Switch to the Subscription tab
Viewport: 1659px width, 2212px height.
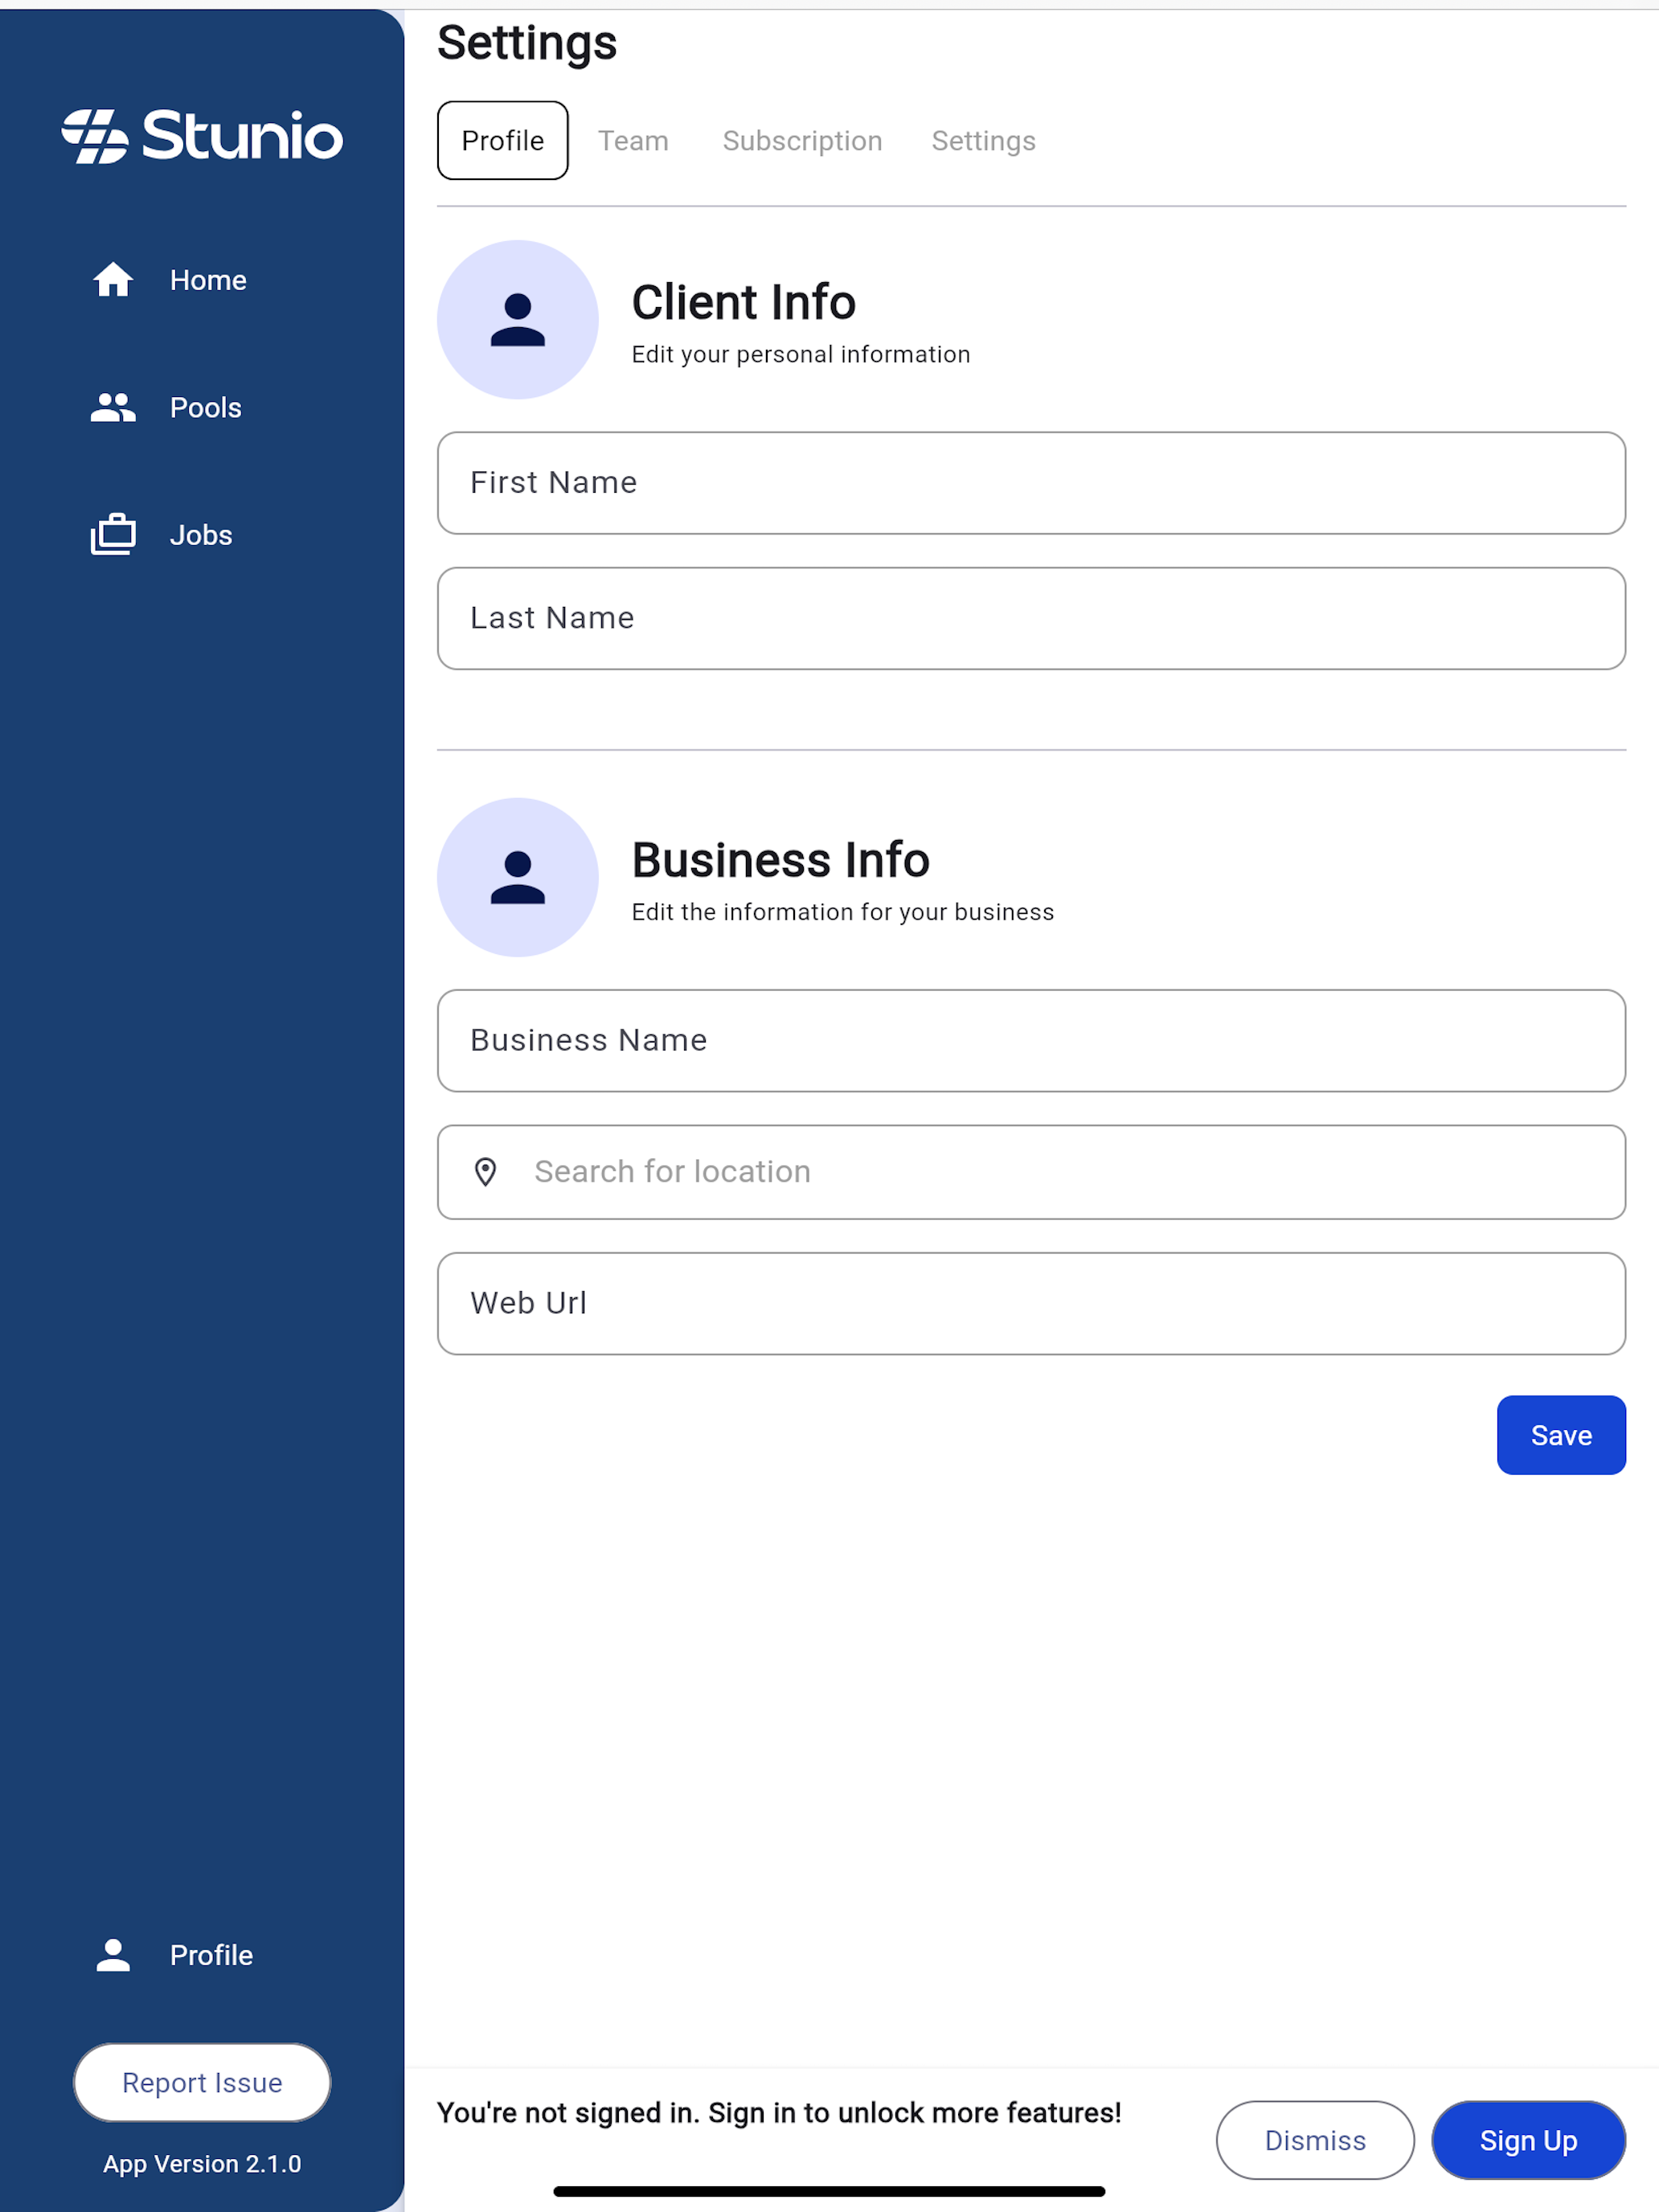click(802, 141)
